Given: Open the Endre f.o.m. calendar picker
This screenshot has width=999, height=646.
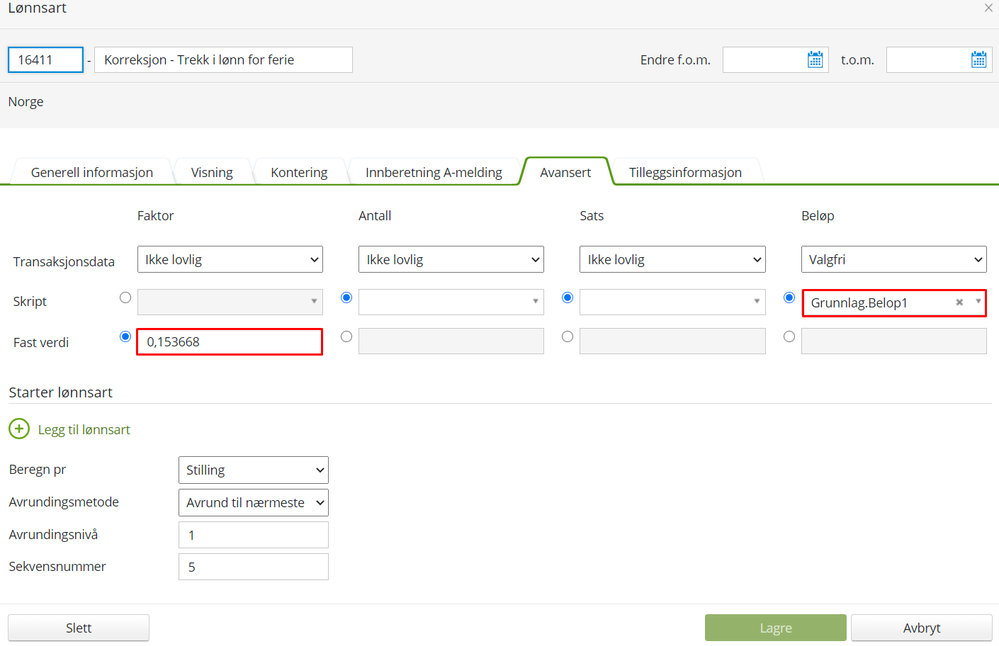Looking at the screenshot, I should [x=815, y=60].
